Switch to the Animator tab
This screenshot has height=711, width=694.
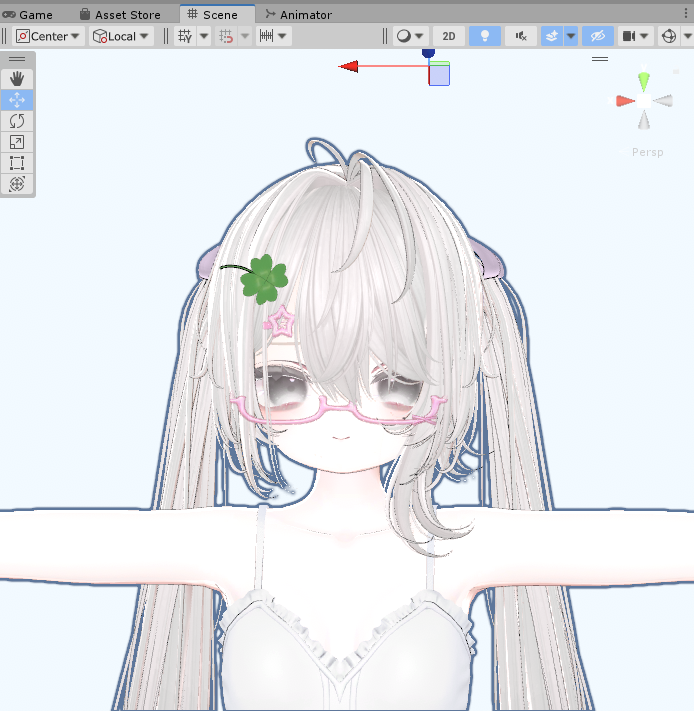299,15
